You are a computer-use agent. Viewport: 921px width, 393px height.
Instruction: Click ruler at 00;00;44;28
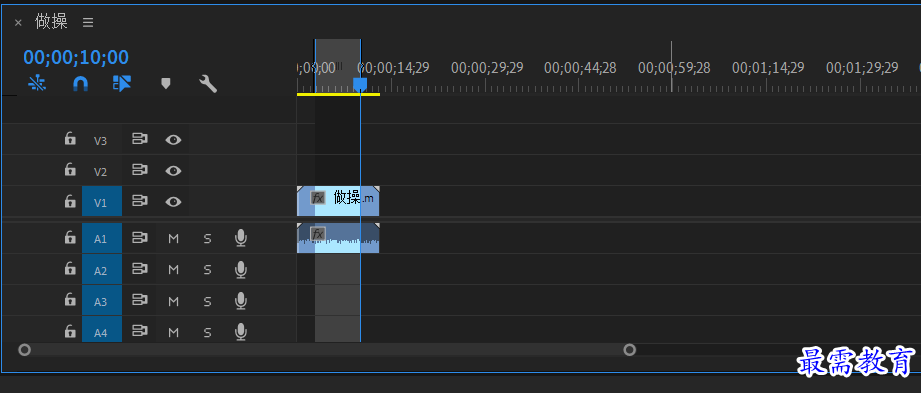[580, 68]
